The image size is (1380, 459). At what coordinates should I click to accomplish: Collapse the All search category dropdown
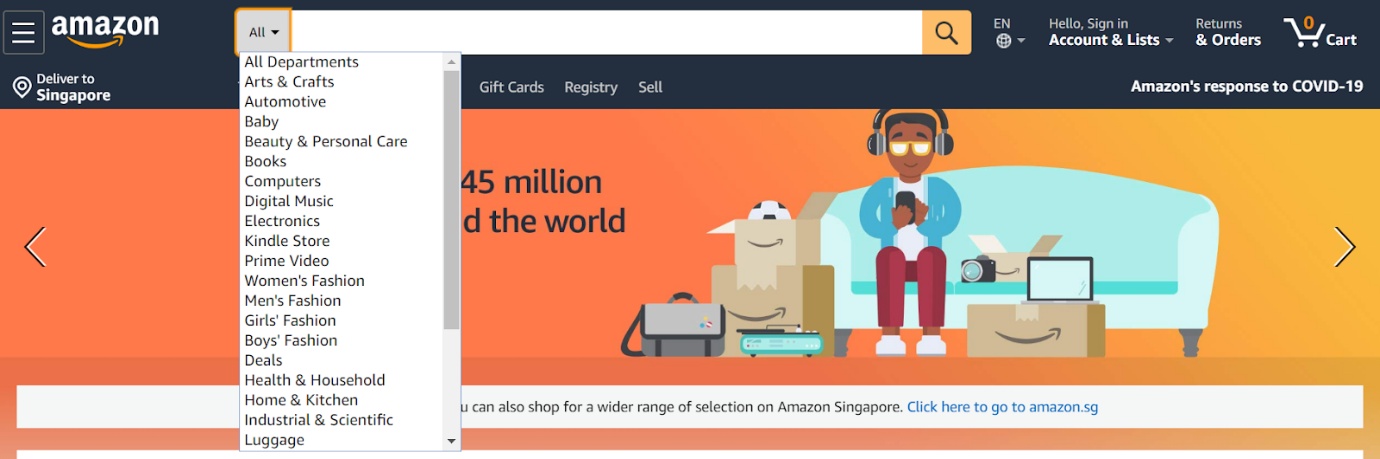point(264,33)
